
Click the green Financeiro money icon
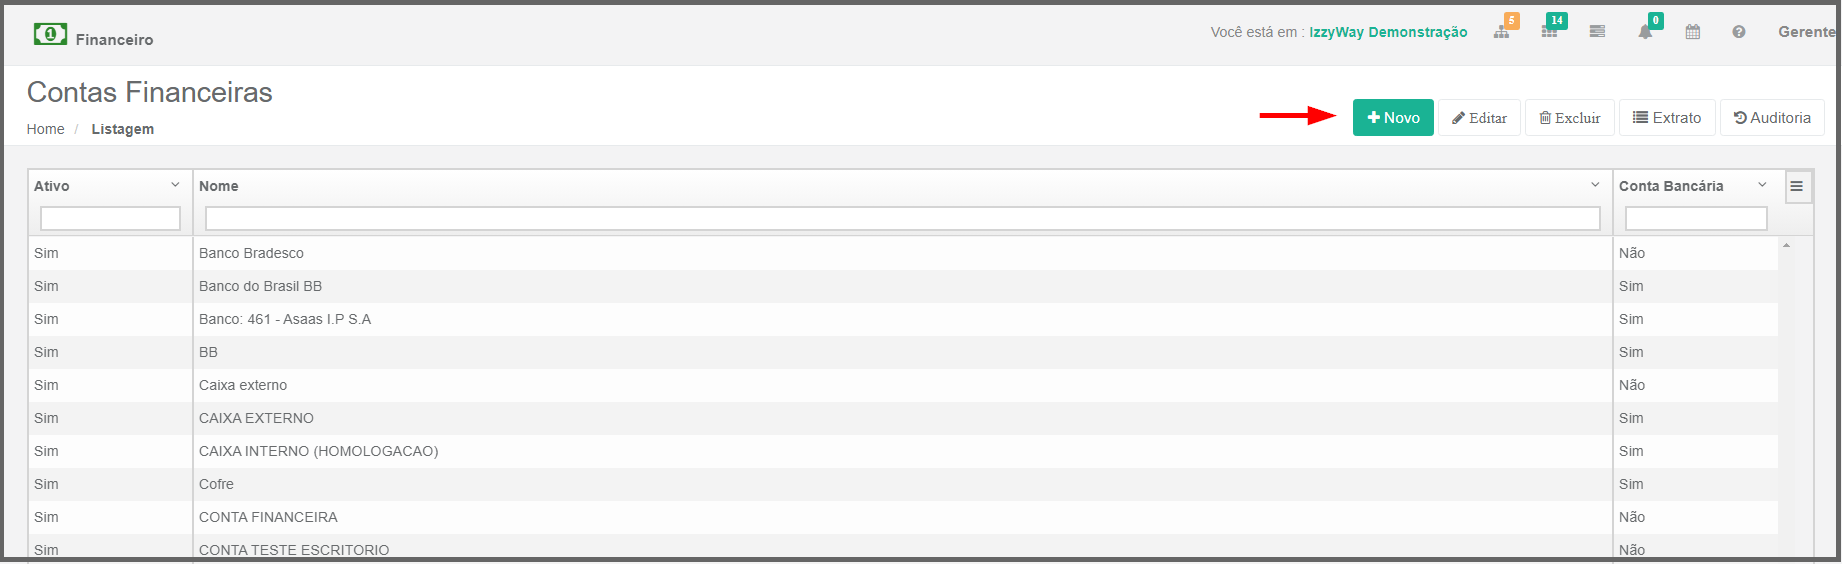click(50, 34)
